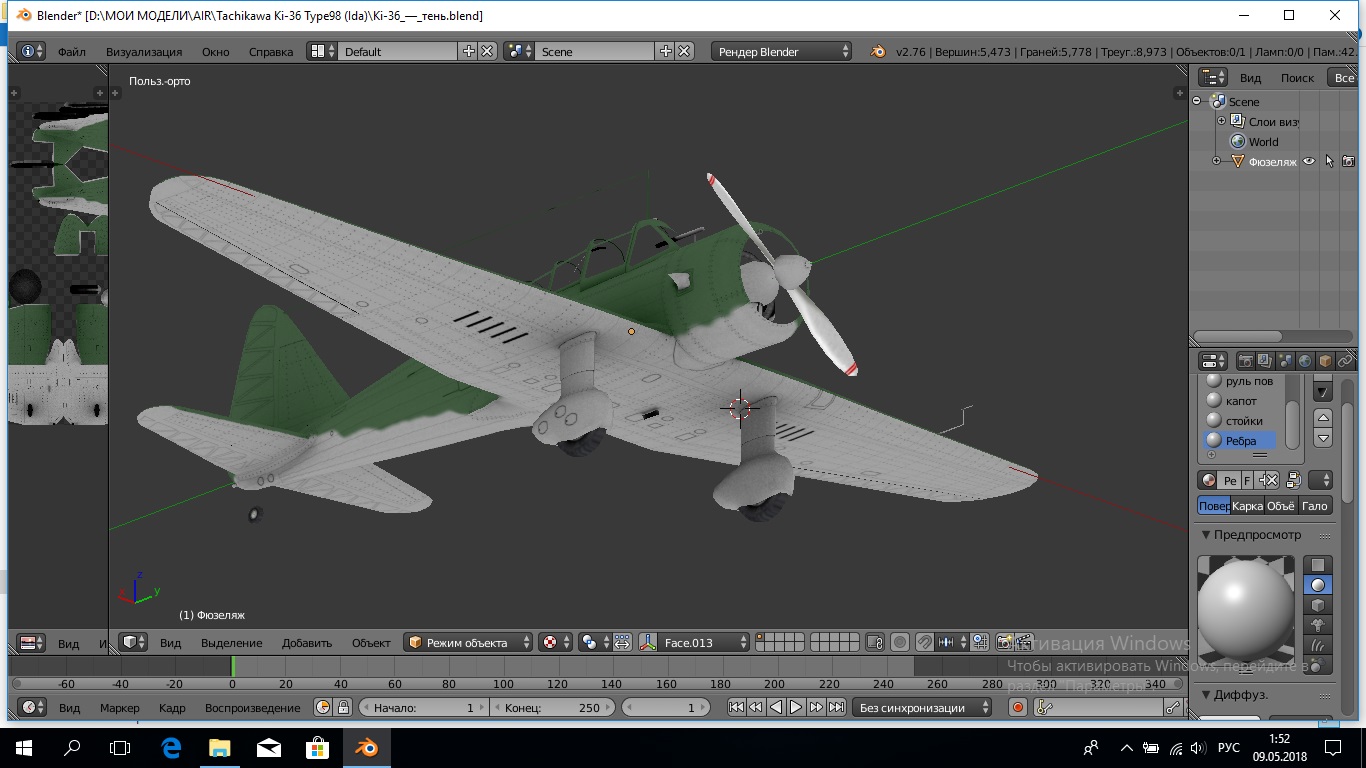This screenshot has height=768, width=1366.
Task: Open the World properties tab globe icon
Action: pos(1305,361)
